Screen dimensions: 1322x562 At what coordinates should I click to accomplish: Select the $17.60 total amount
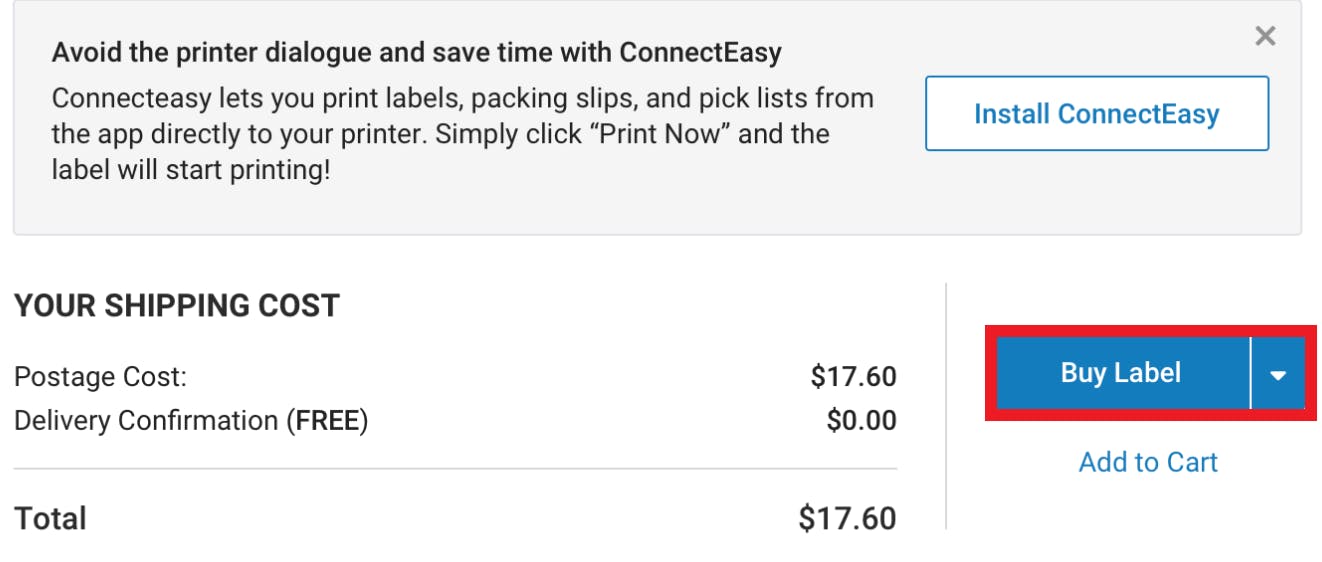(847, 519)
